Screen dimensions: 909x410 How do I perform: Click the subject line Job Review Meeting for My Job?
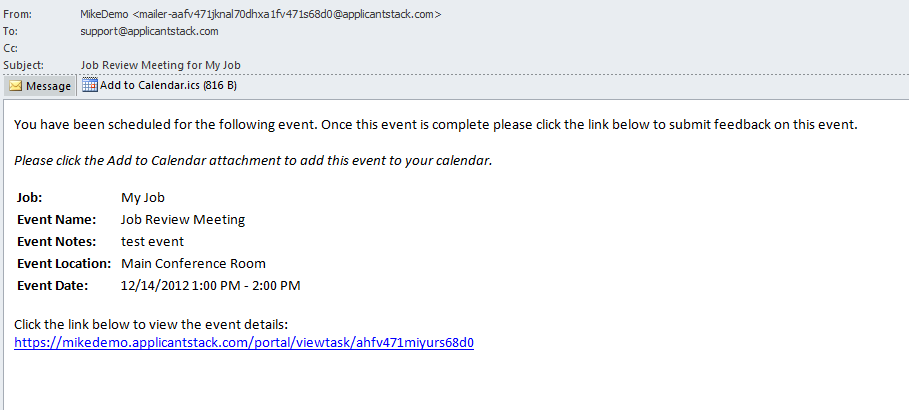pyautogui.click(x=160, y=65)
